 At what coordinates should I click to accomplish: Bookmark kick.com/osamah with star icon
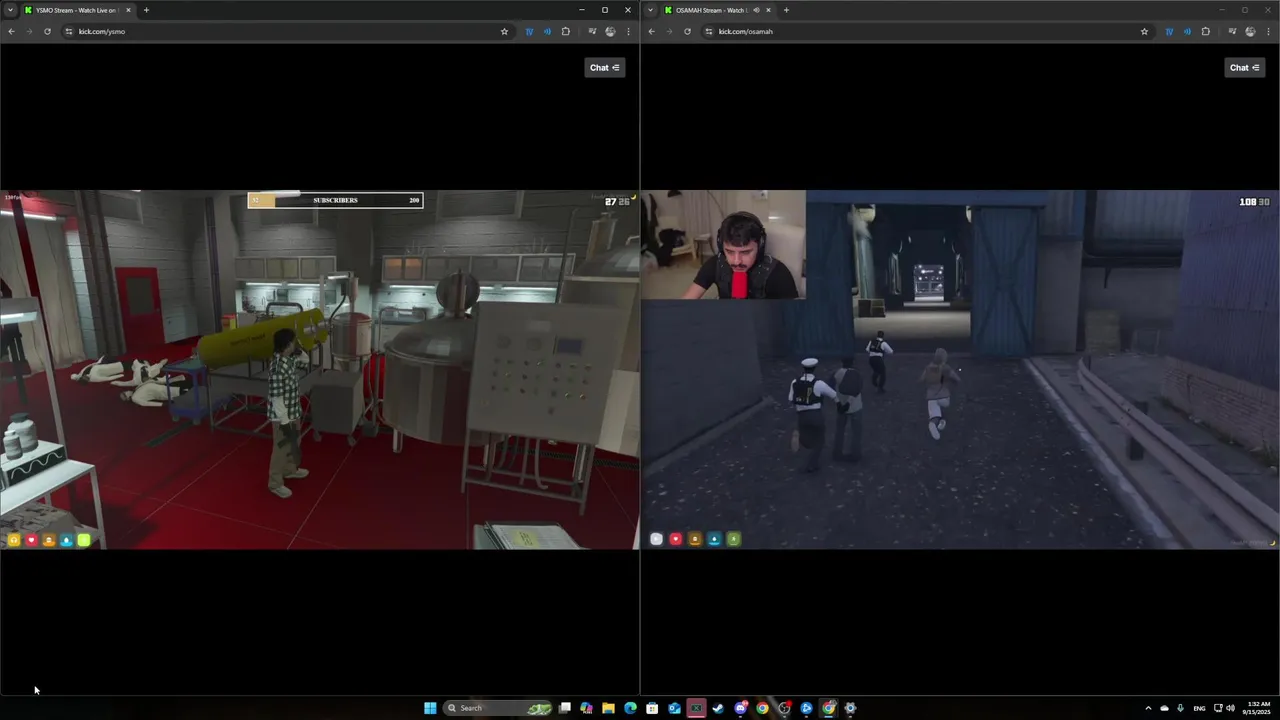(1144, 31)
